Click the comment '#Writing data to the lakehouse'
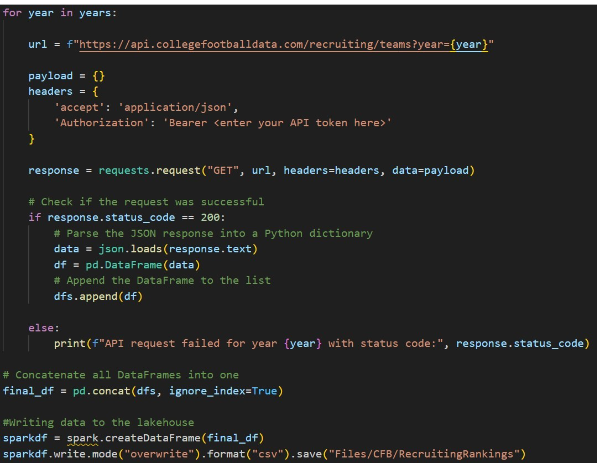 98,422
